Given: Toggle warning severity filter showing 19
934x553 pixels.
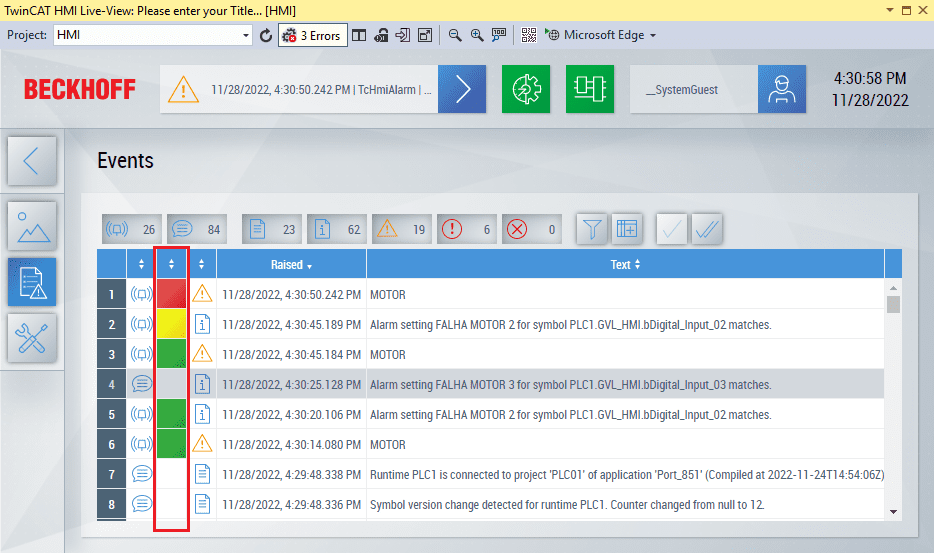Looking at the screenshot, I should [401, 229].
